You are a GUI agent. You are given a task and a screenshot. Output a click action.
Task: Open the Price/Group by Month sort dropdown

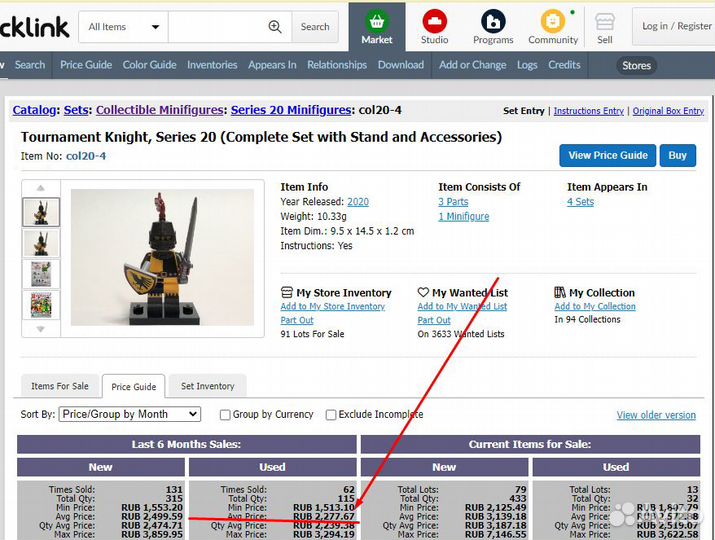coord(130,414)
